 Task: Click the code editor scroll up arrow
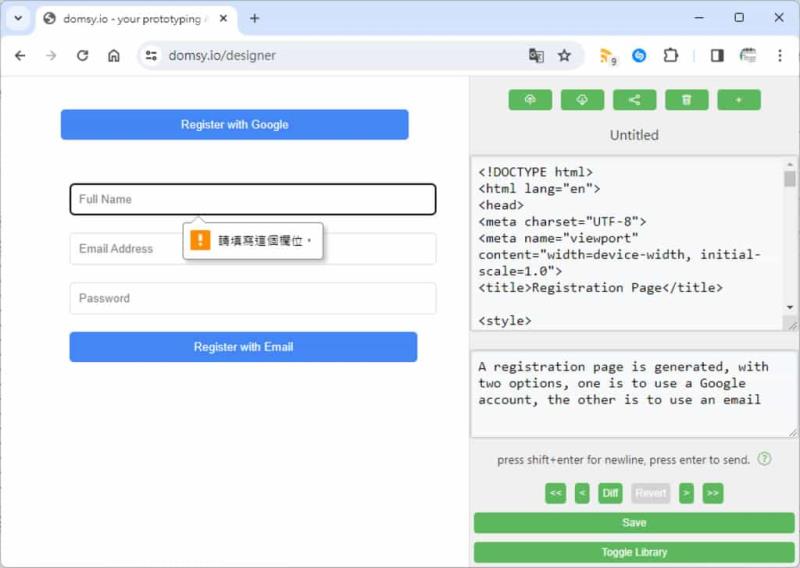click(790, 164)
